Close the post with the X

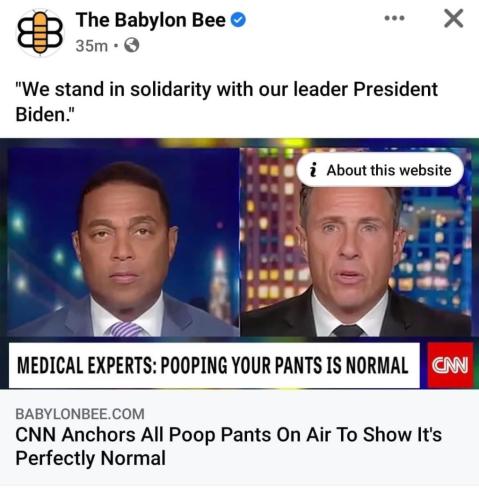(x=454, y=18)
